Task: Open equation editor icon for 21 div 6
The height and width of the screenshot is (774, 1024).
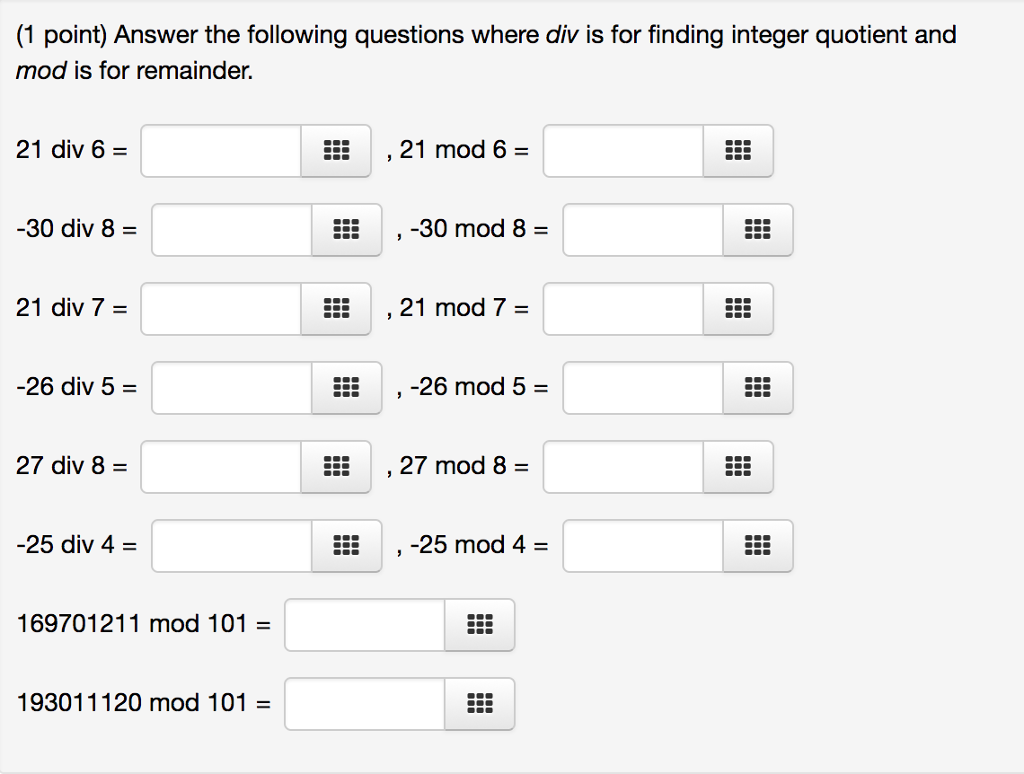Action: click(336, 151)
